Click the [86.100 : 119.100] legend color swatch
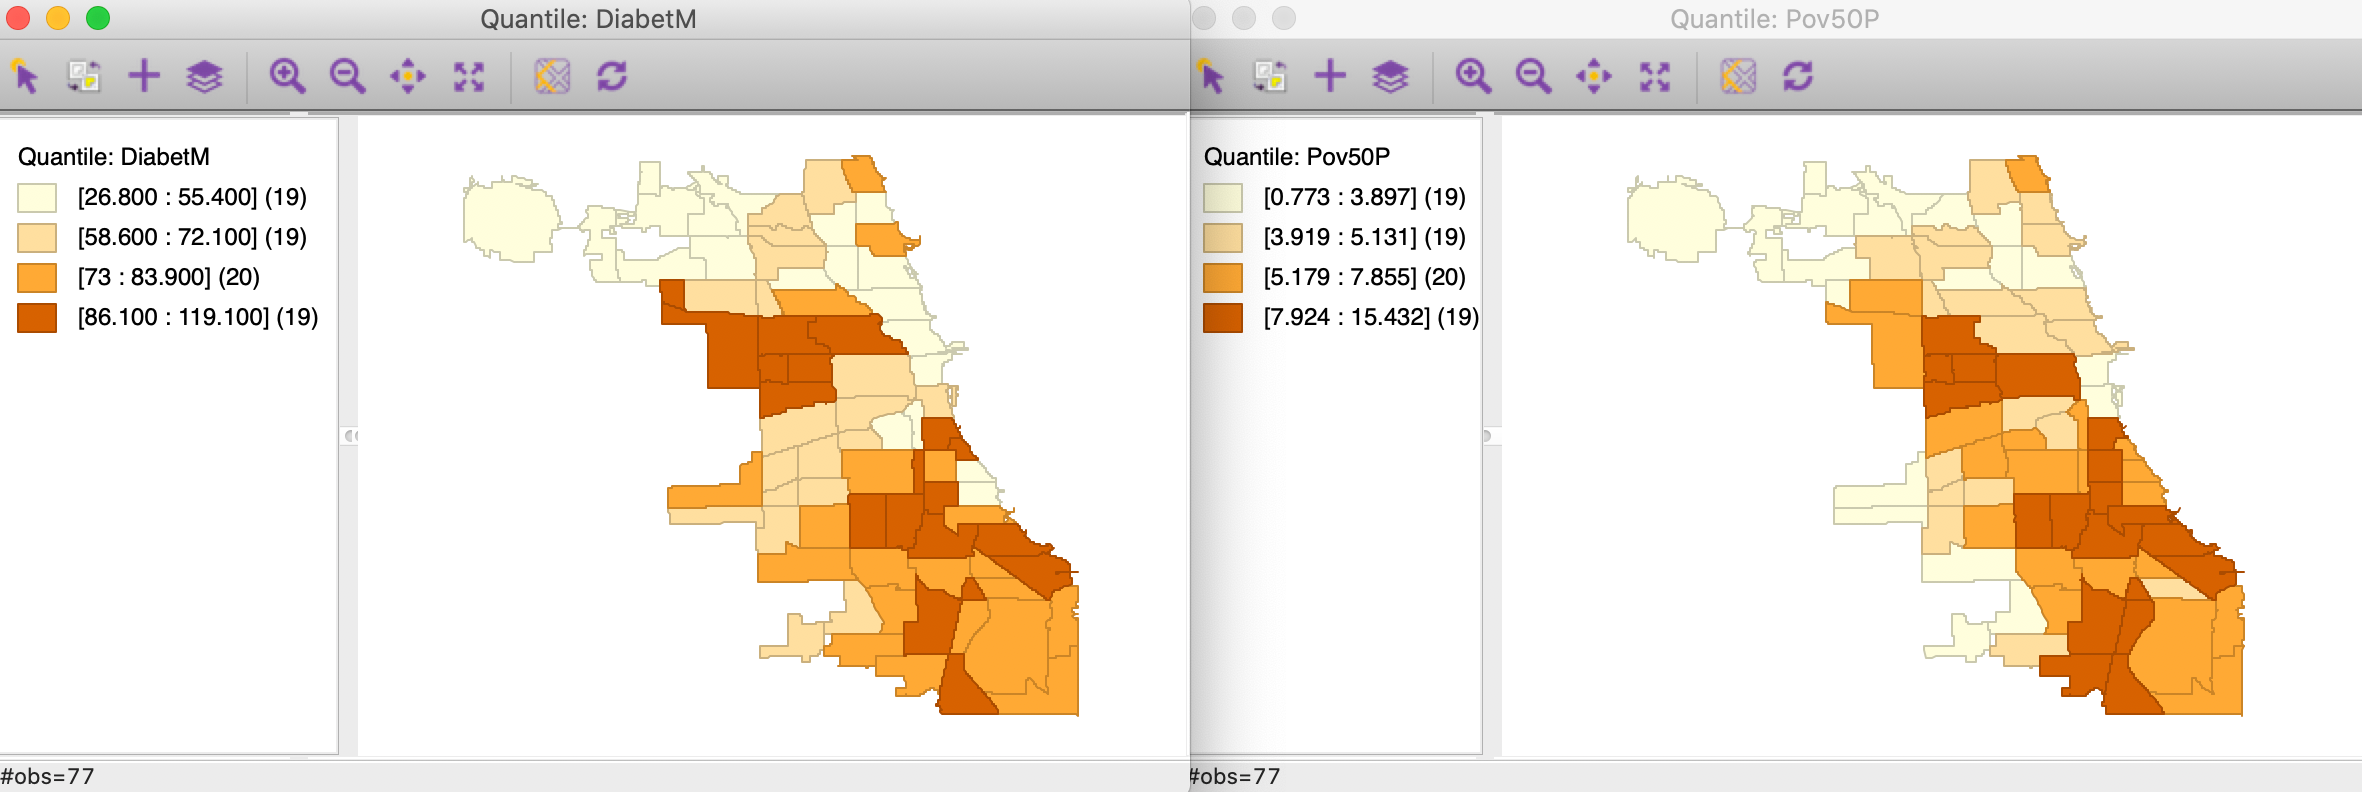Viewport: 2362px width, 792px height. pyautogui.click(x=37, y=318)
